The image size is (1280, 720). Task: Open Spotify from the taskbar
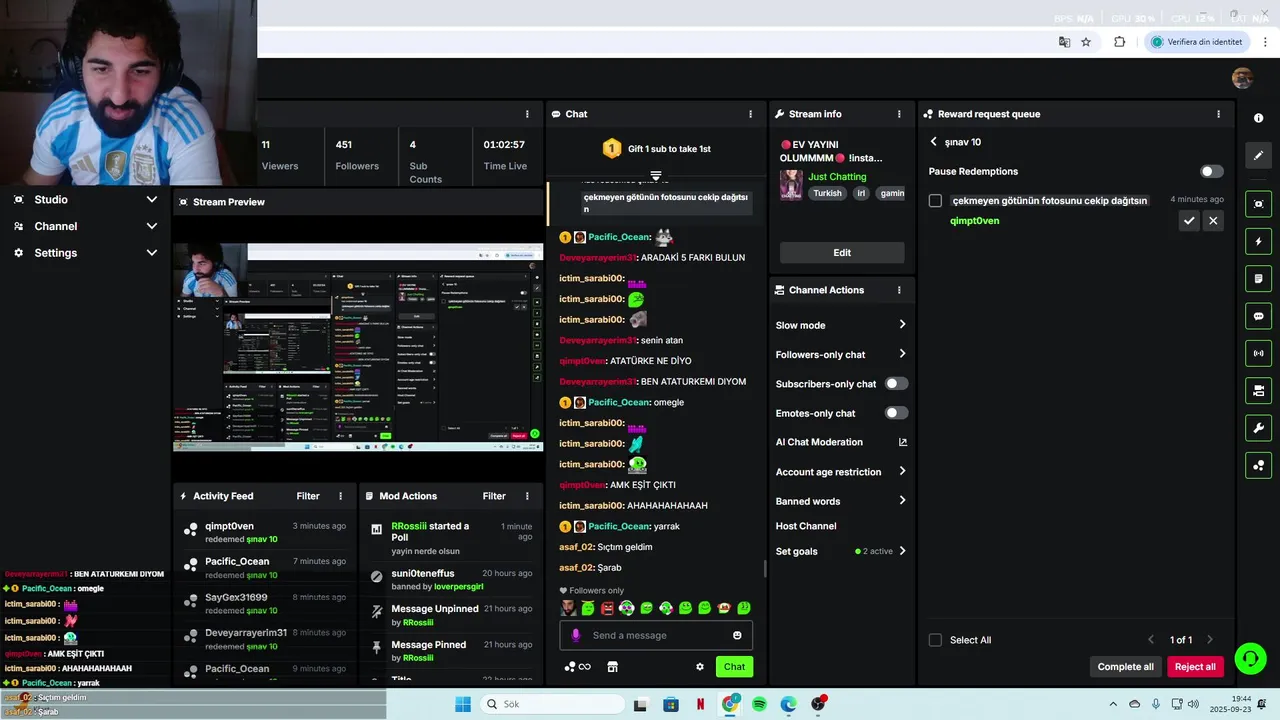pos(759,704)
